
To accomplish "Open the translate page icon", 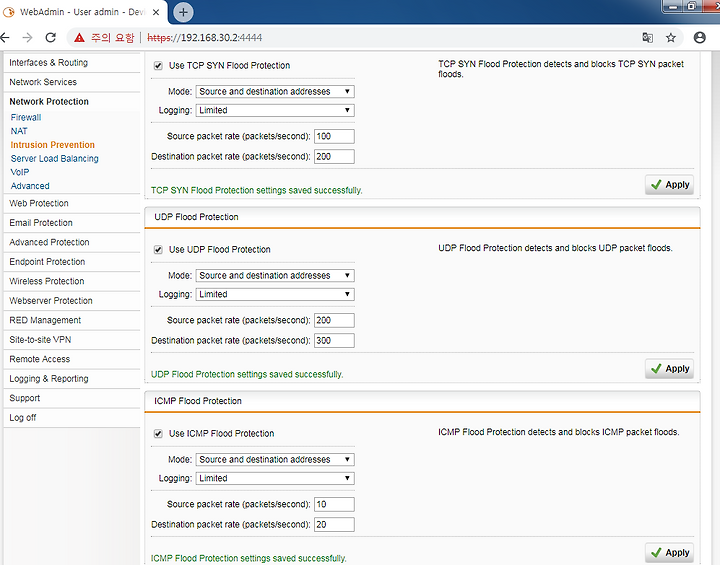I will (x=647, y=38).
